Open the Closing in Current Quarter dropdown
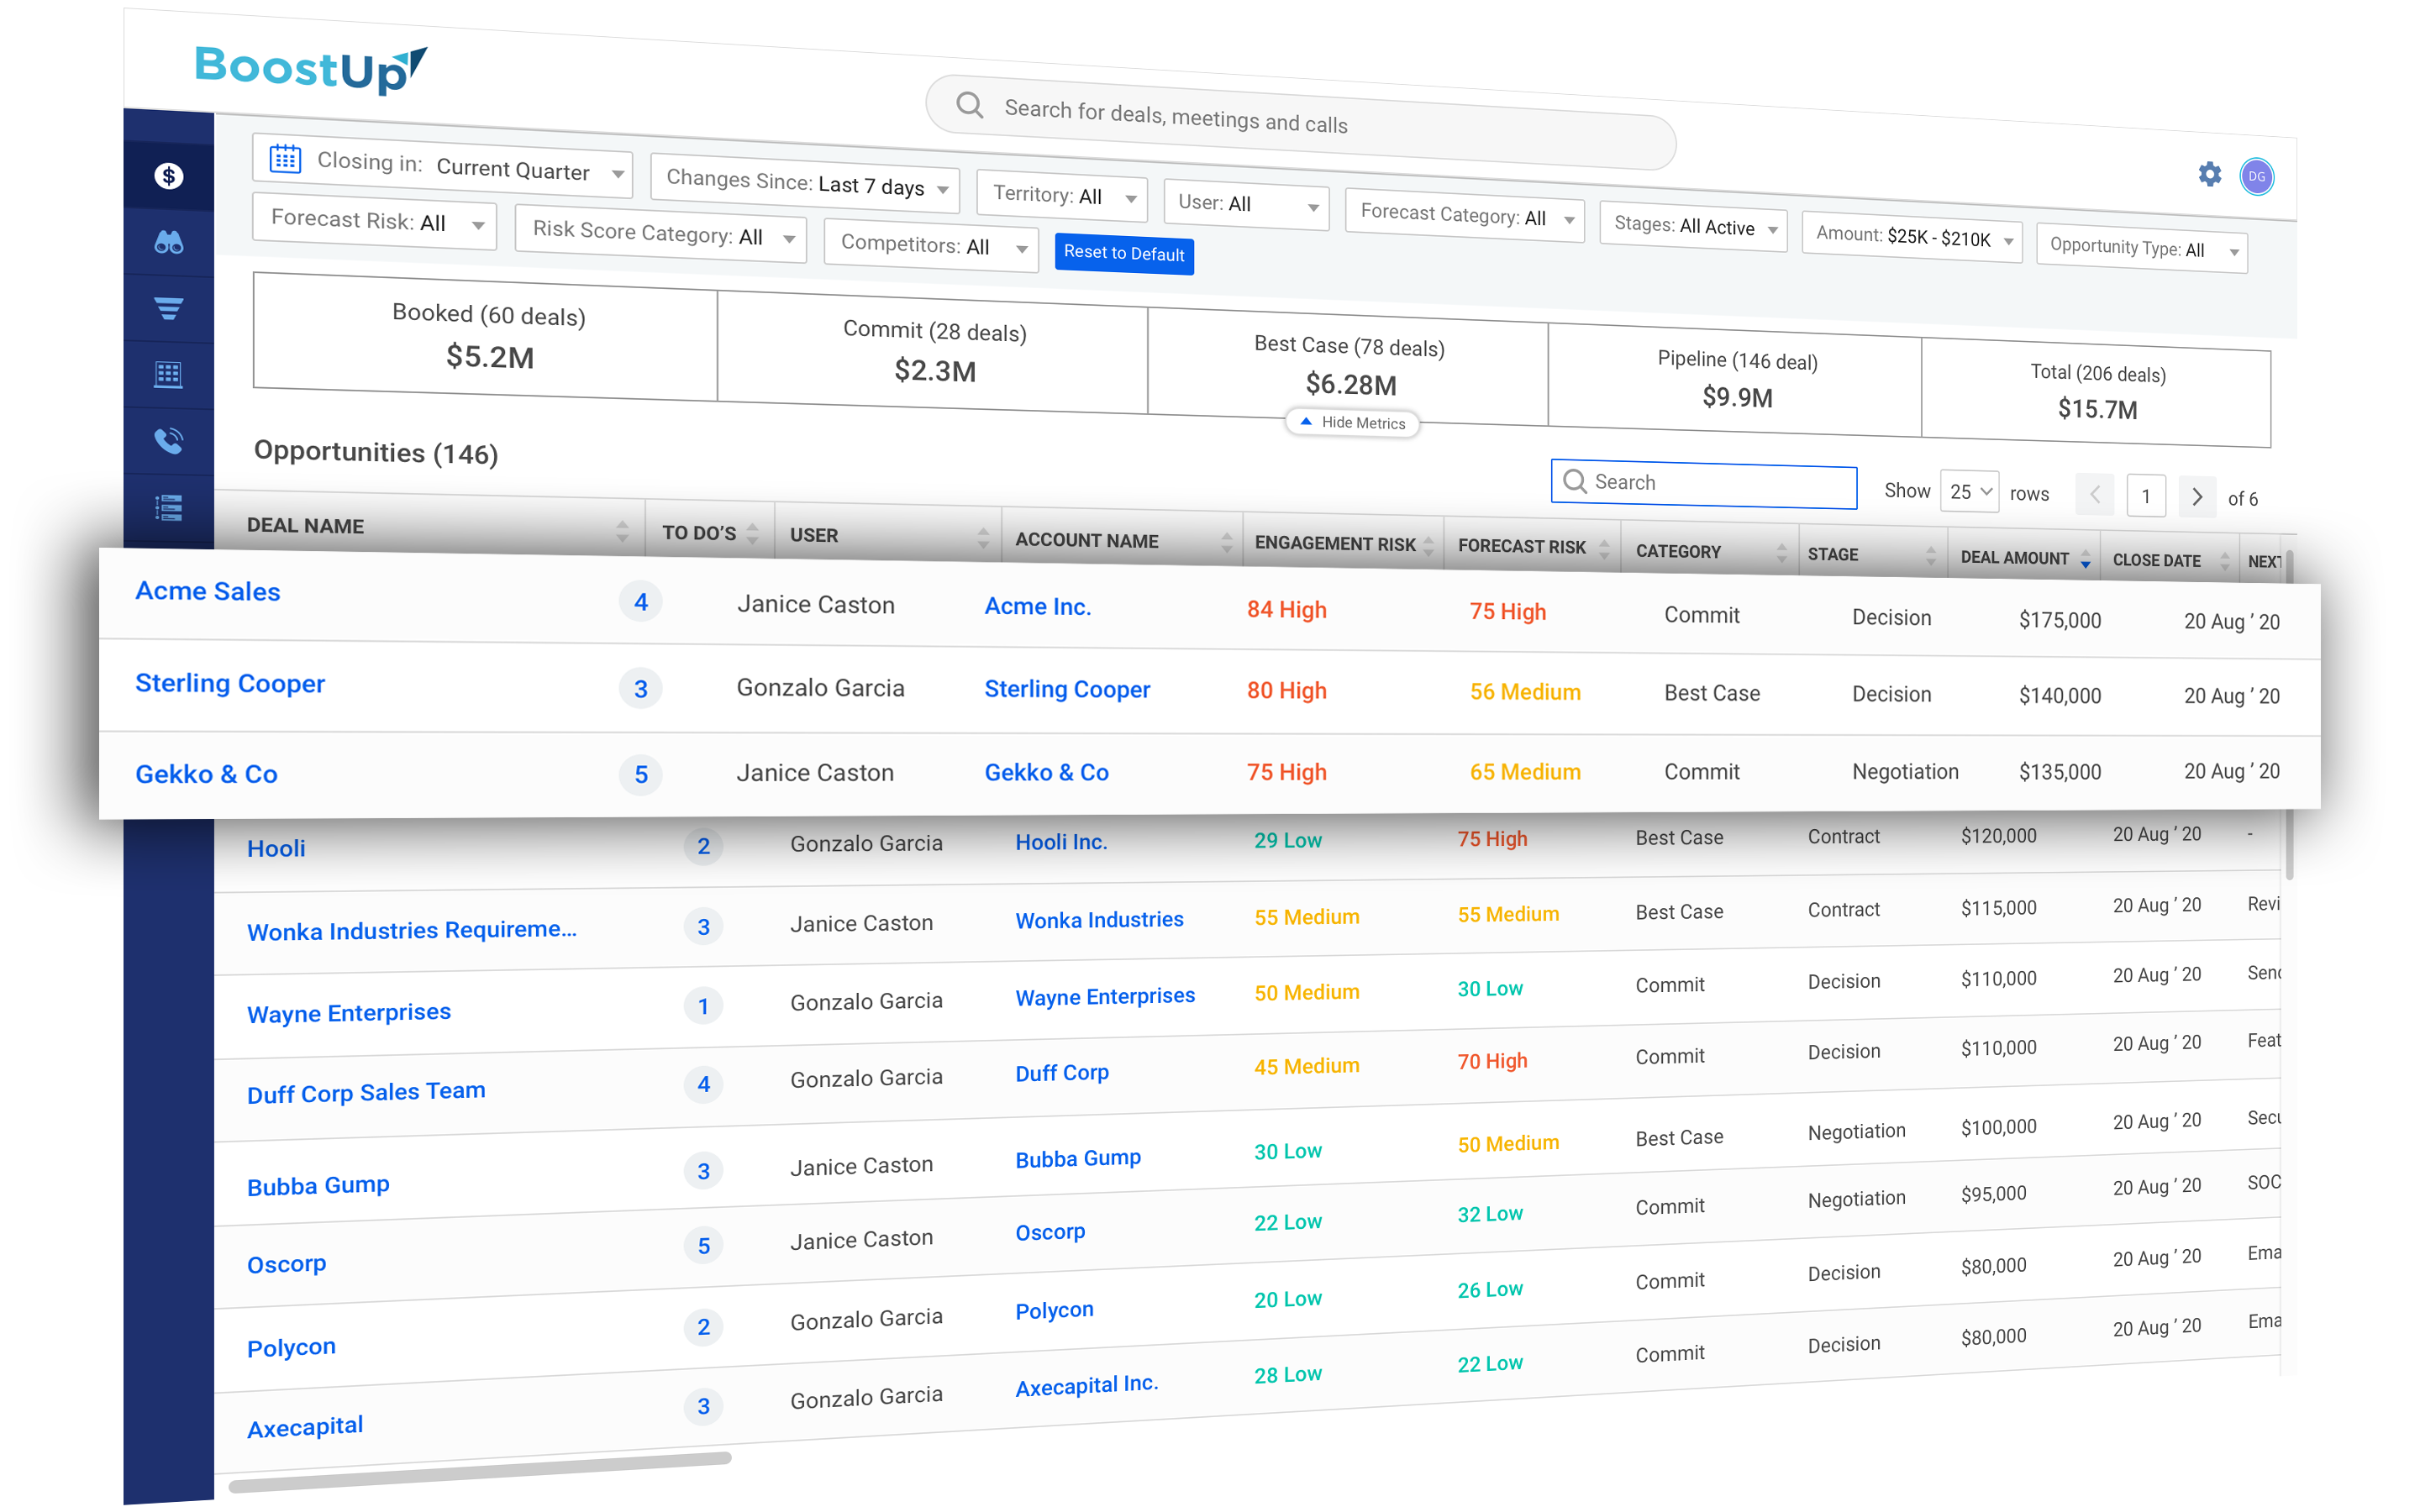The width and height of the screenshot is (2420, 1512). (442, 167)
